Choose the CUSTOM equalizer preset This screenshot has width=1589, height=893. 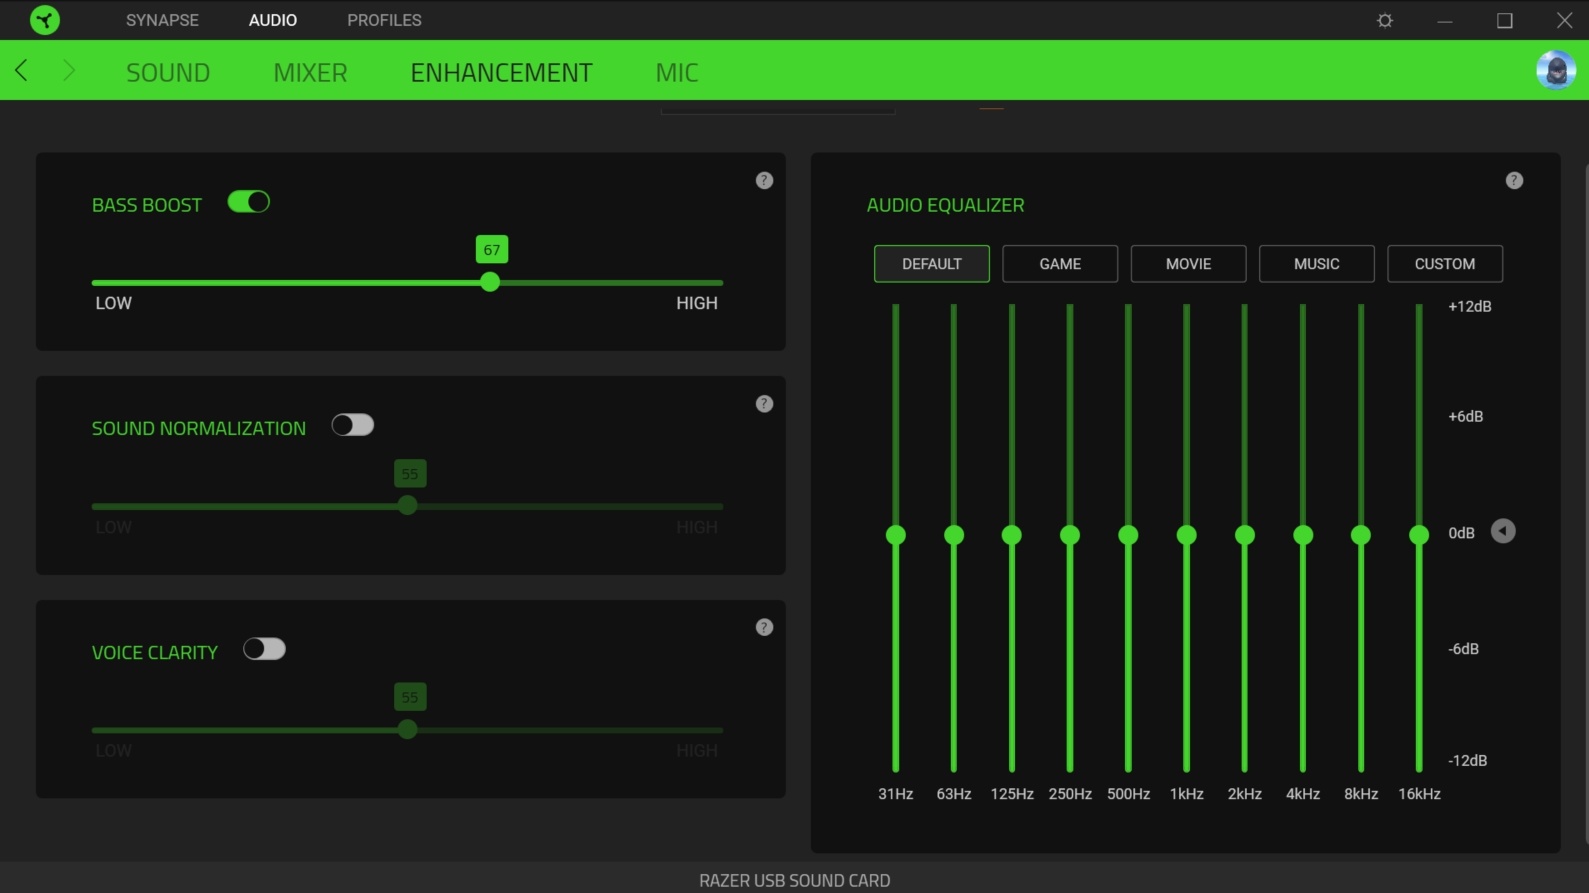coord(1444,264)
